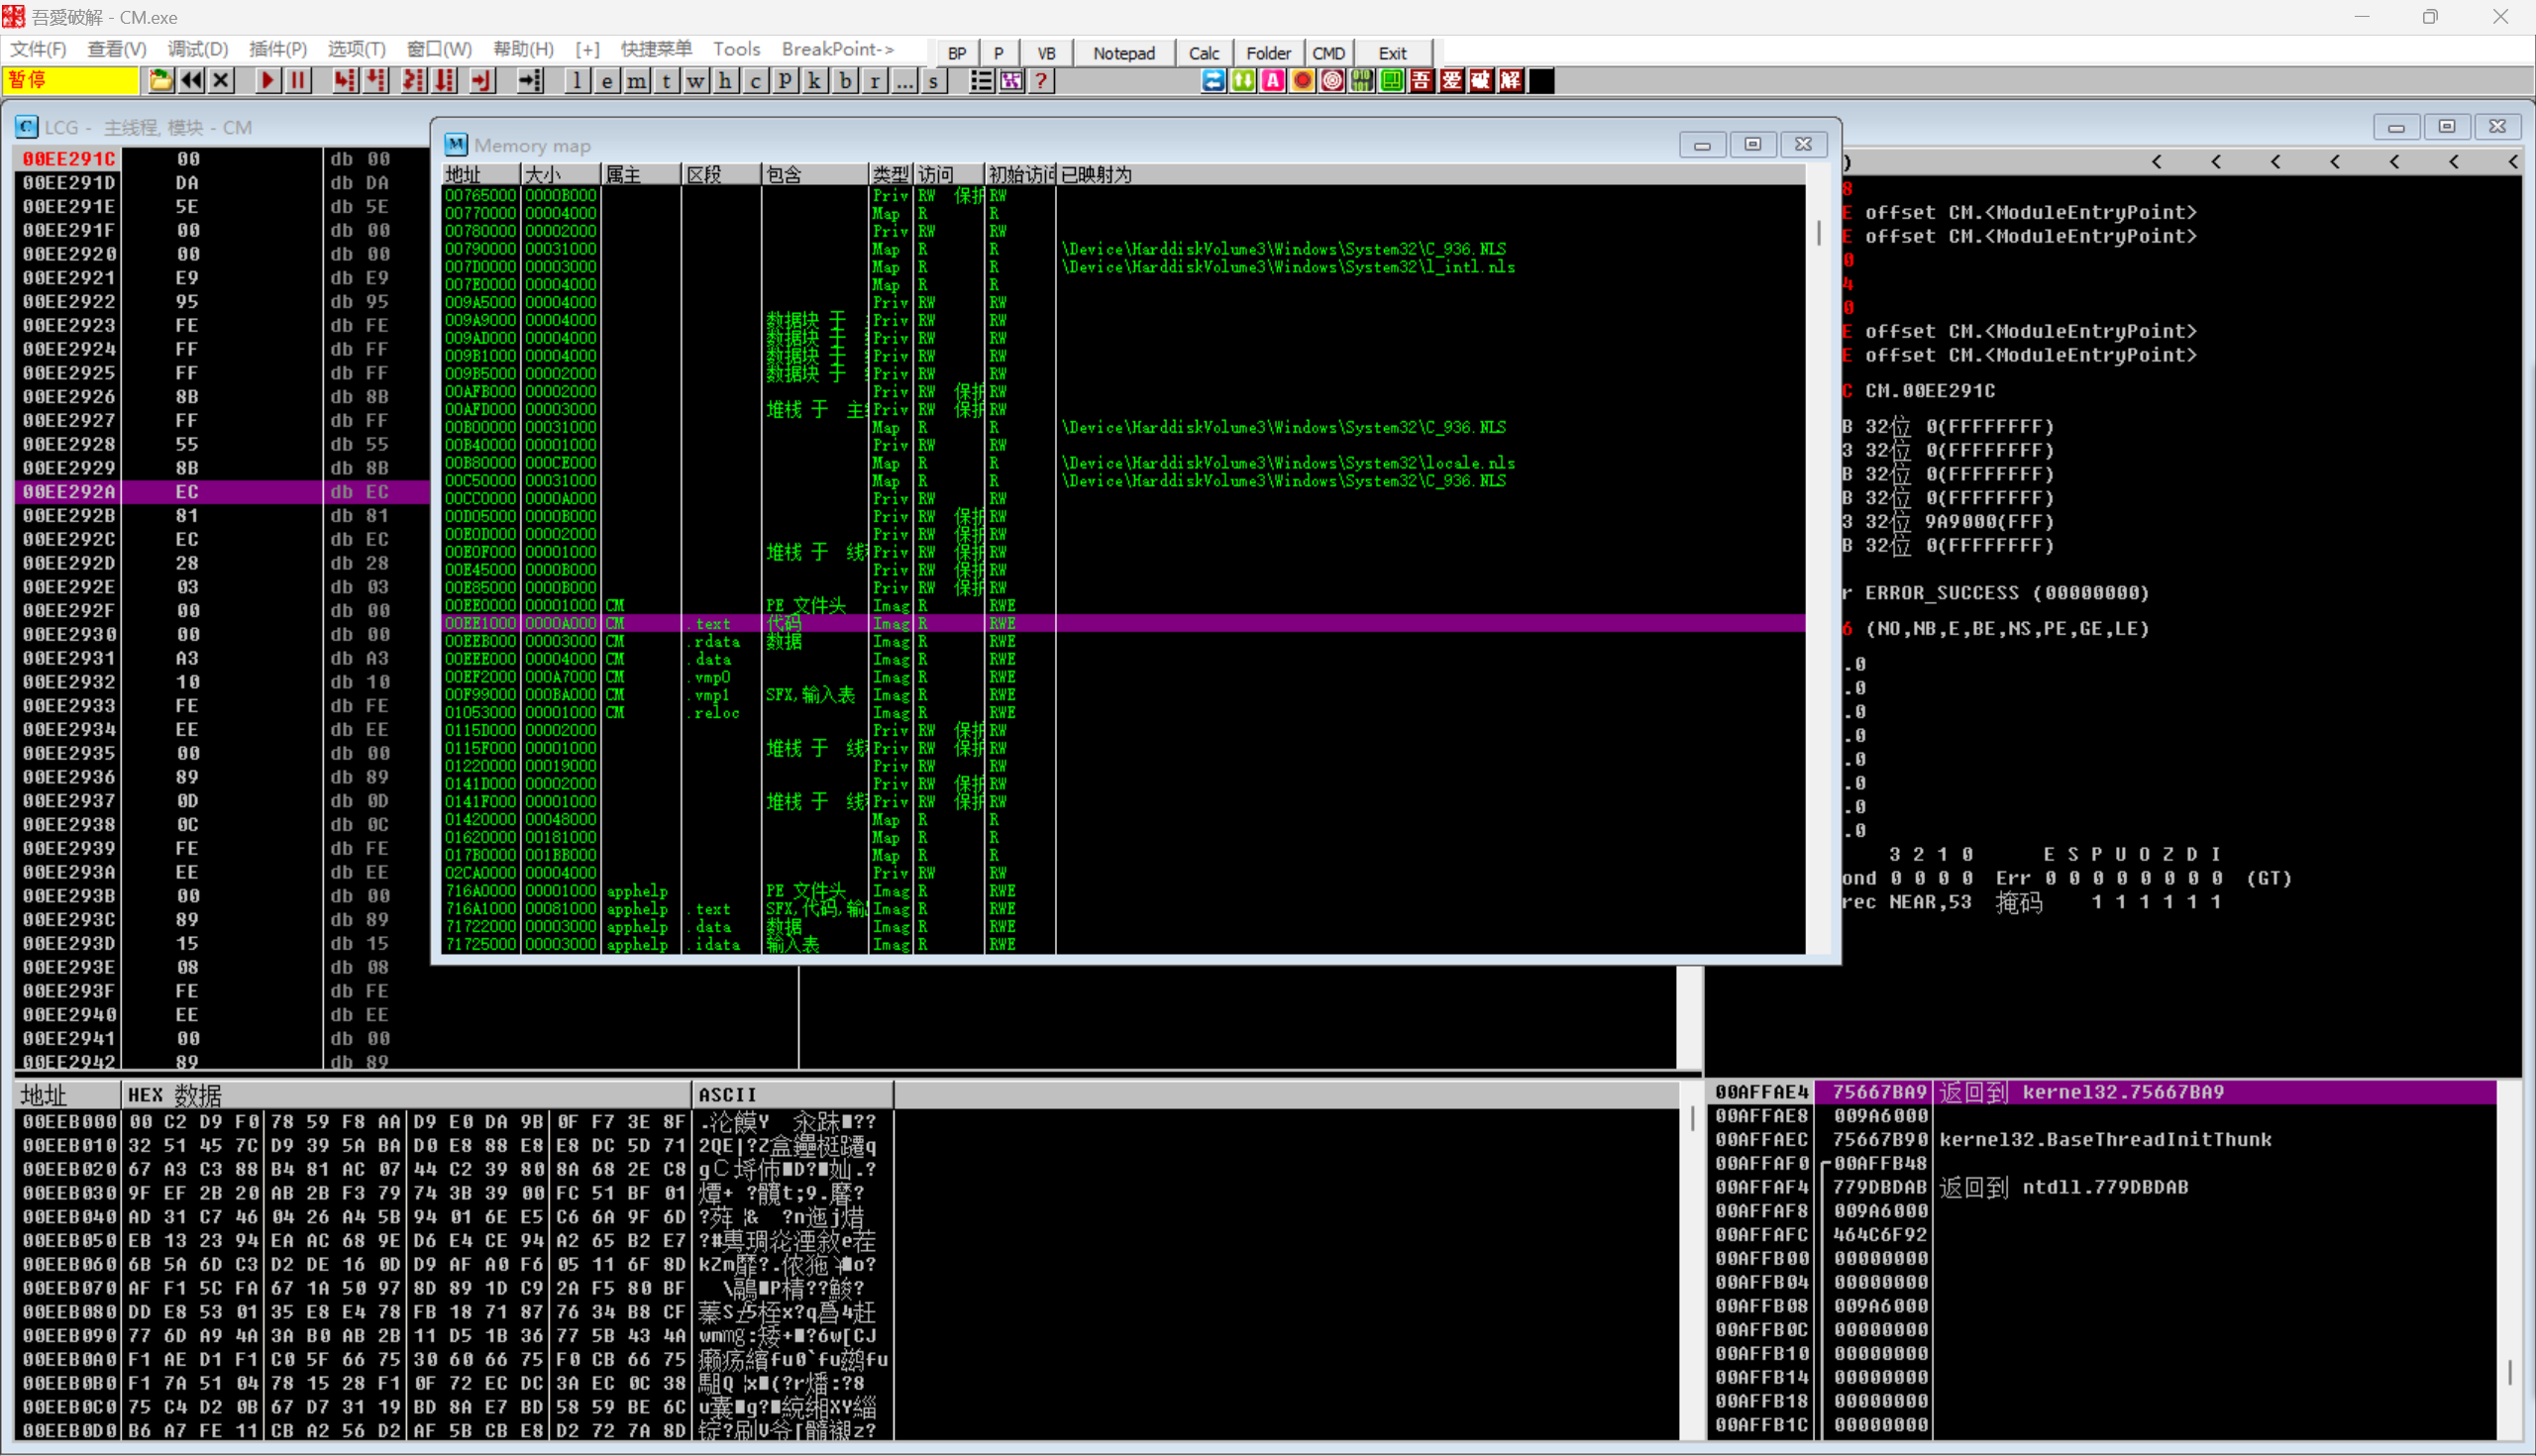Launch Calc from the shortcut bar
Image resolution: width=2536 pixels, height=1456 pixels.
[x=1204, y=53]
